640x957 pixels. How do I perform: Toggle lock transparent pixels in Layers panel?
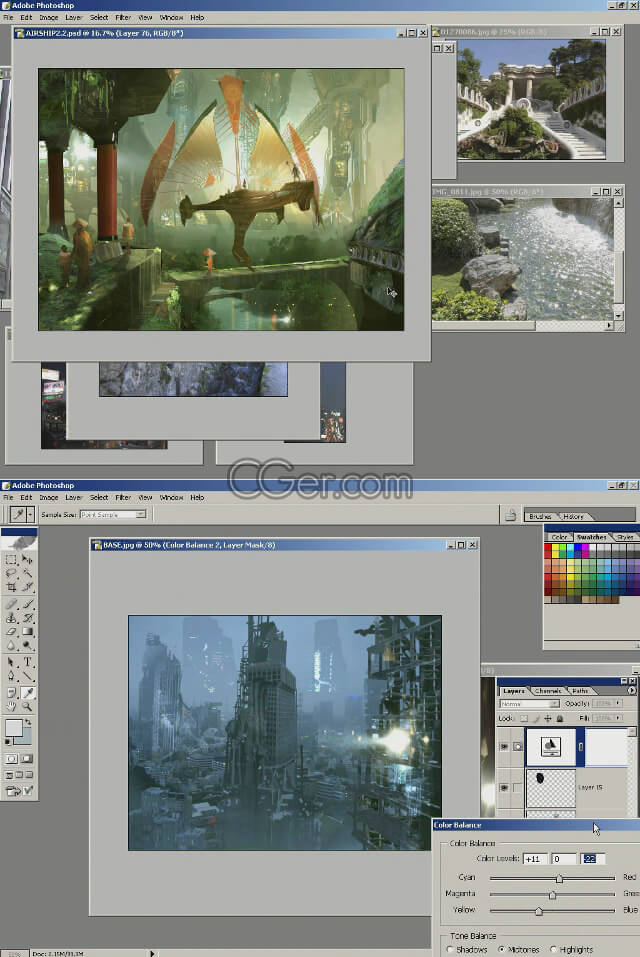tap(524, 718)
